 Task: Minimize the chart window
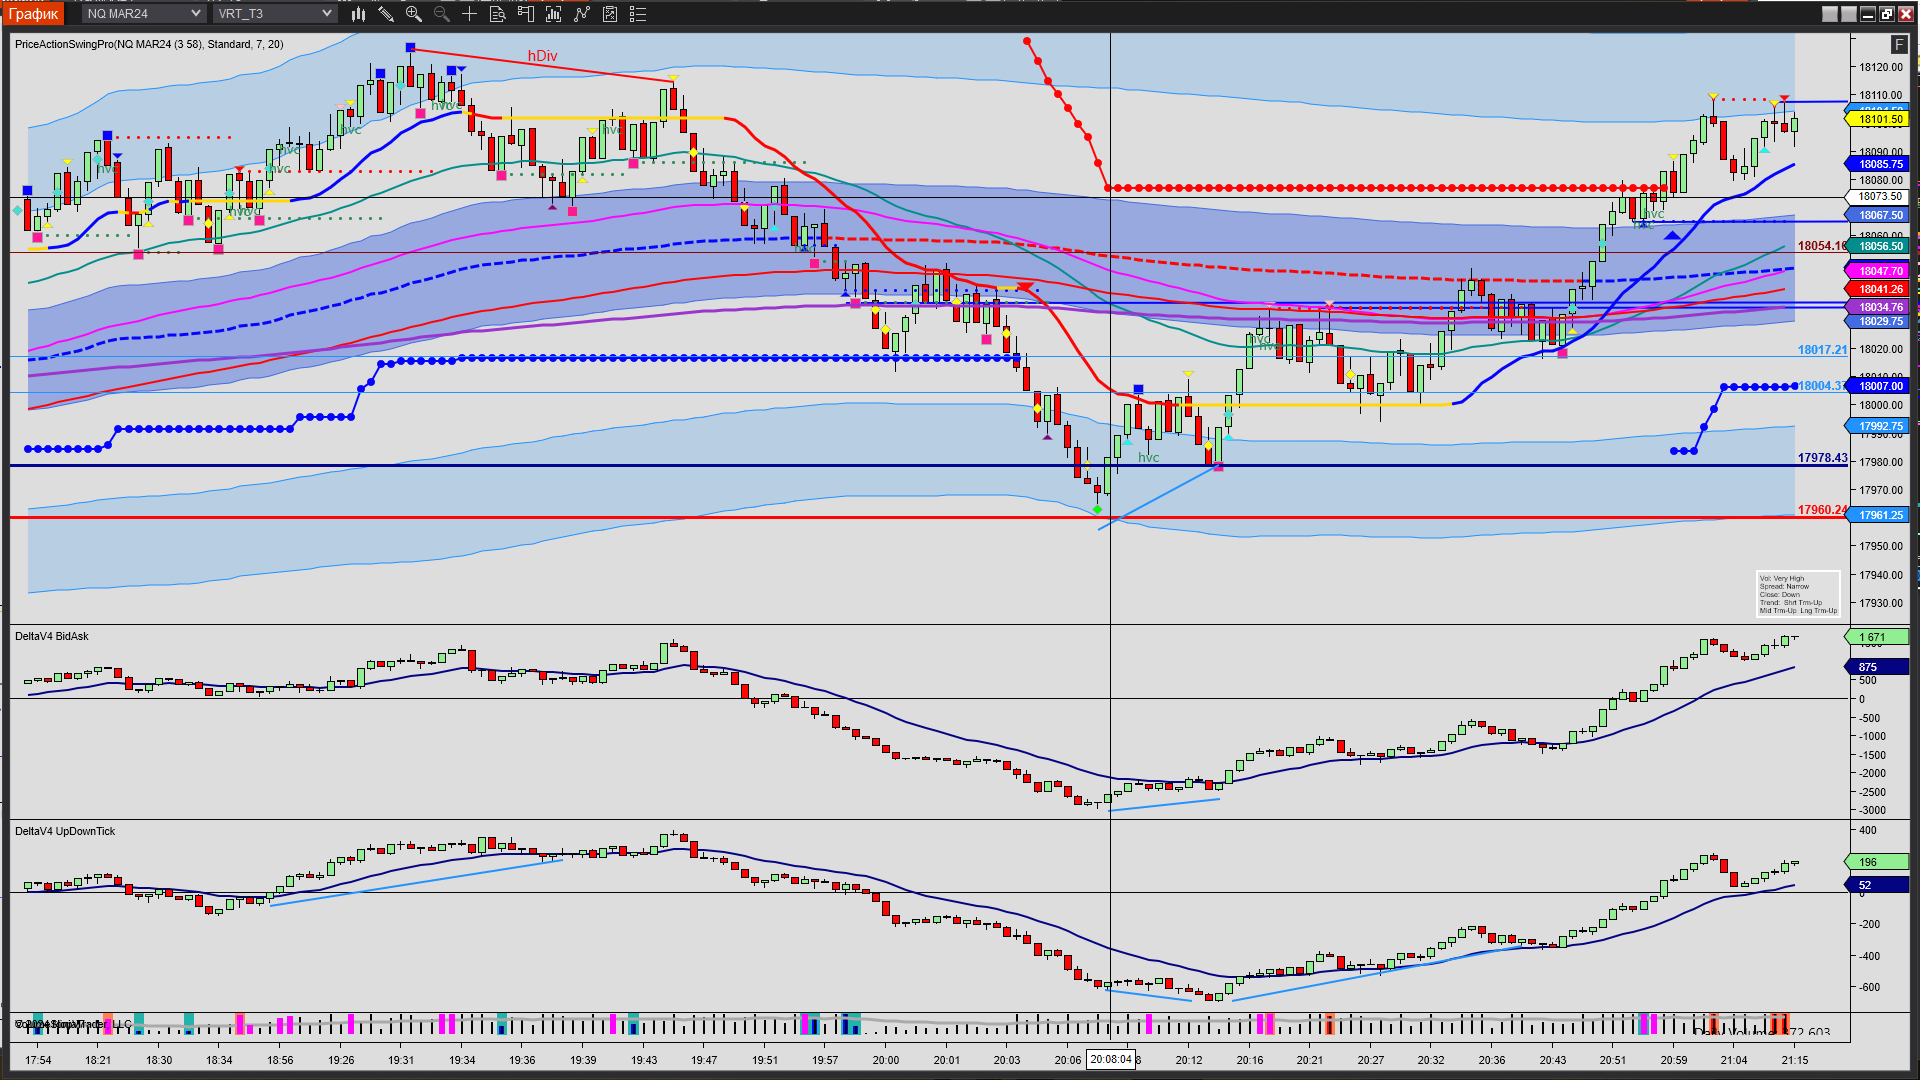point(1868,14)
